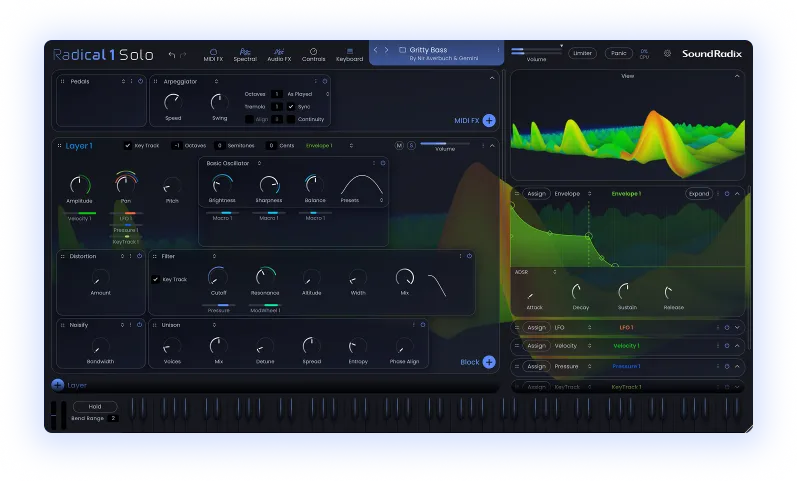Solo Layer 1 with S button

click(x=411, y=146)
